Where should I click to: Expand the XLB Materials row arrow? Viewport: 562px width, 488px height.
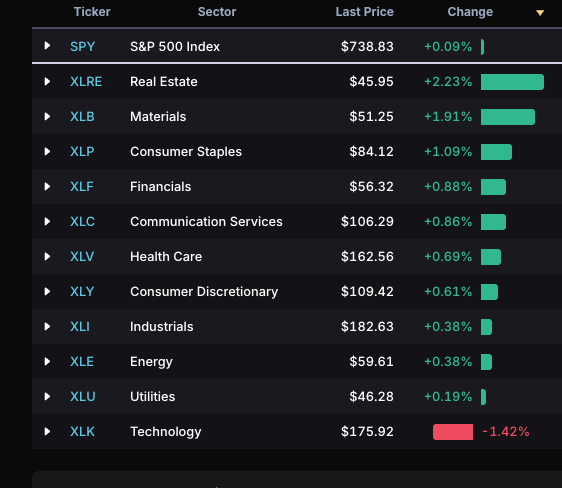[47, 116]
